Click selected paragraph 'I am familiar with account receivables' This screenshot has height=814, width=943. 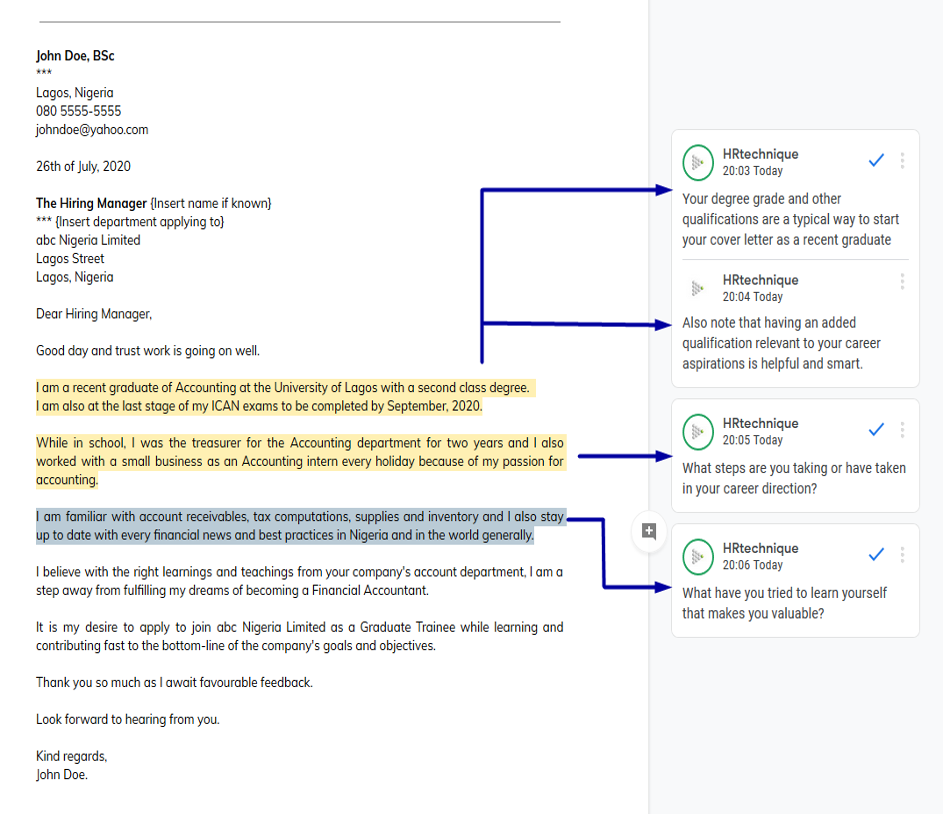coord(299,526)
